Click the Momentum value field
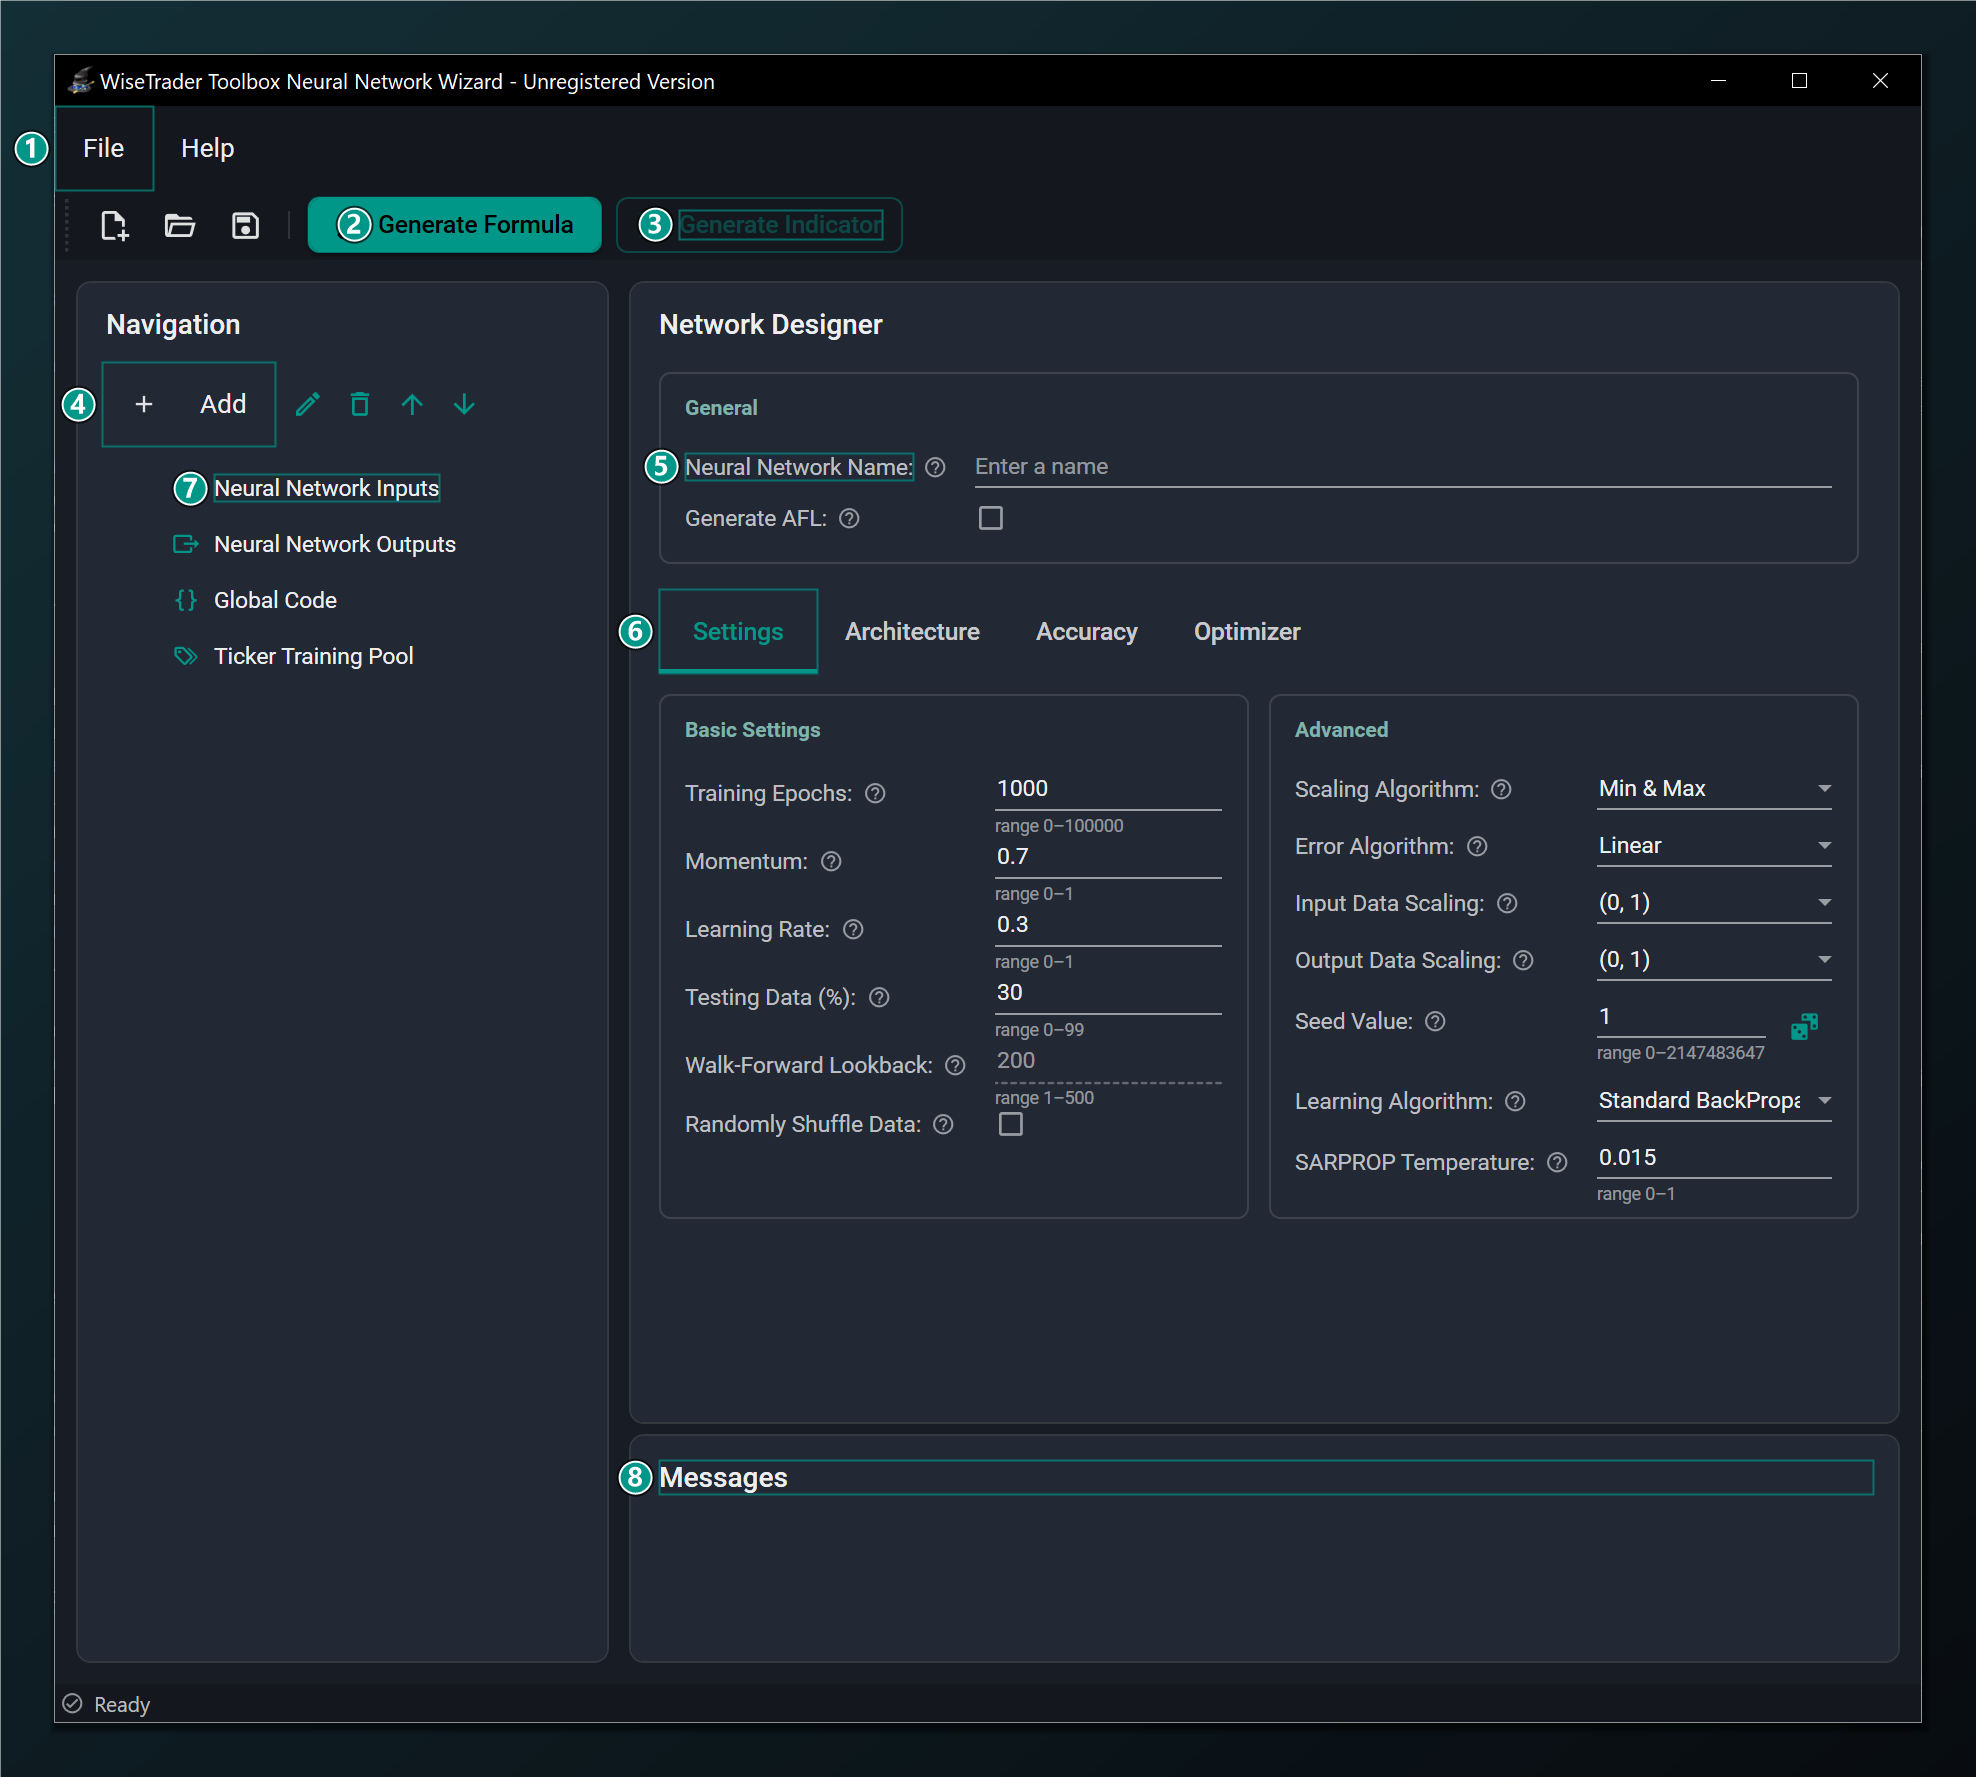Image resolution: width=1976 pixels, height=1777 pixels. 1108,857
